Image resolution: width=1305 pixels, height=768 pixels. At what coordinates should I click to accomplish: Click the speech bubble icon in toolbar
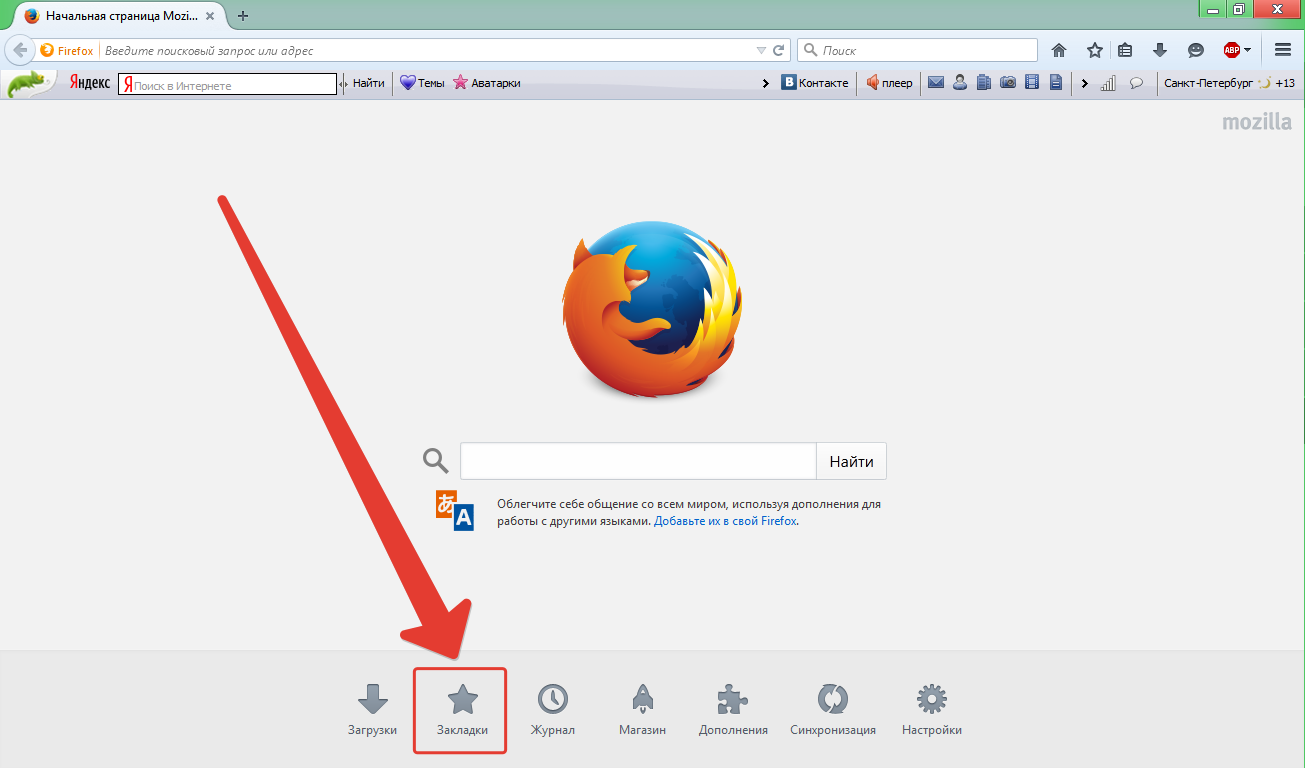point(1136,83)
